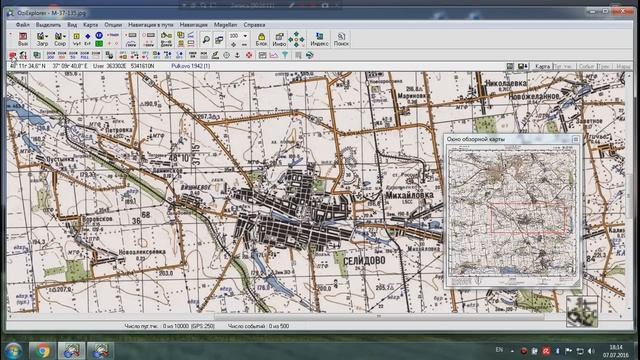Open the zoom magnifier tool
The width and height of the screenshot is (640, 360).
click(206, 40)
